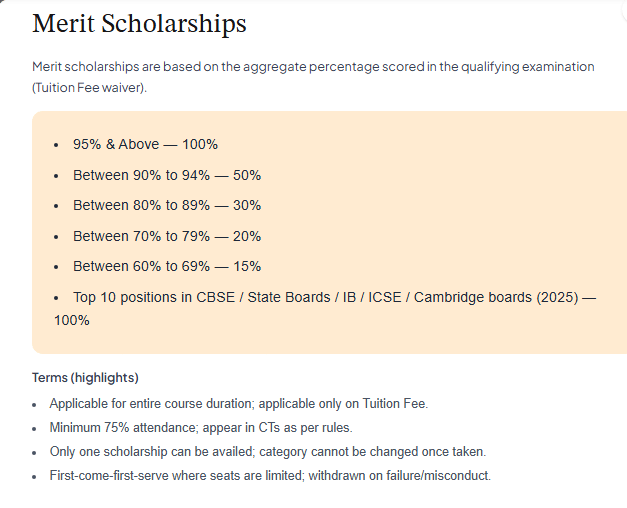627x508 pixels.
Task: Choose the "Between 60% to 69% — 15%" line
Action: [166, 266]
